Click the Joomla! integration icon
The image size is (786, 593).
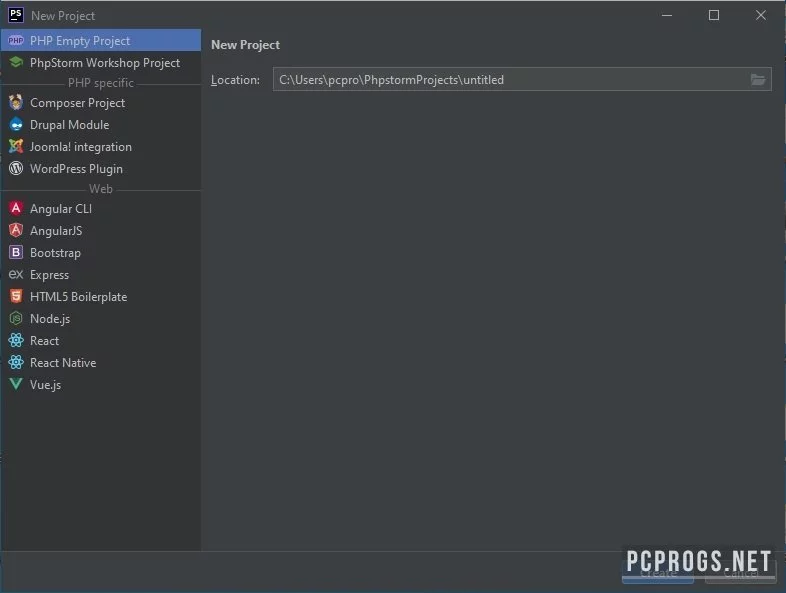(x=16, y=146)
